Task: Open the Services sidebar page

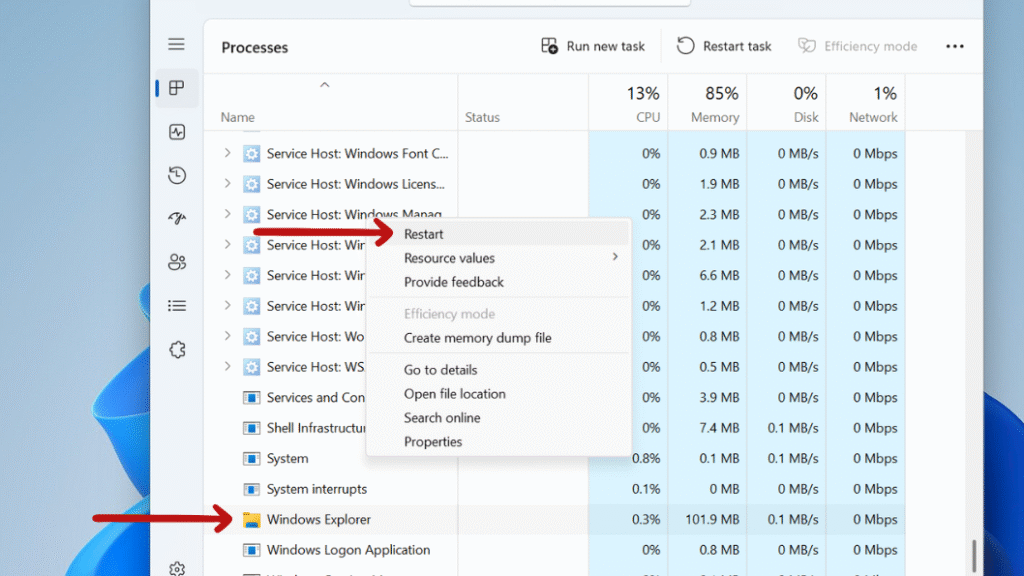Action: [177, 349]
